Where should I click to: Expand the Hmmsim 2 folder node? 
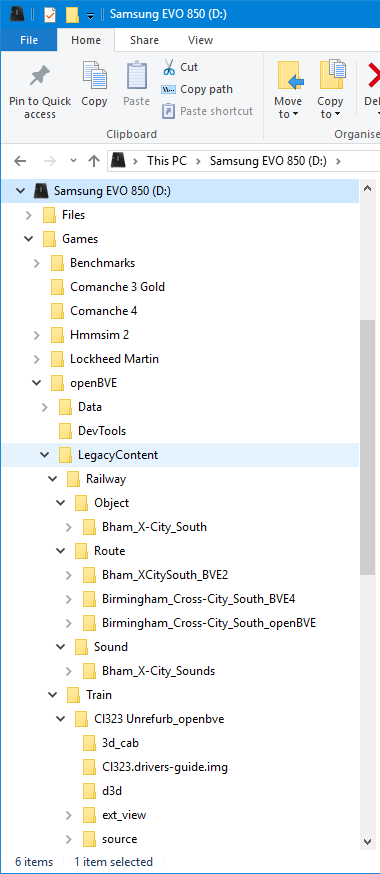pyautogui.click(x=37, y=335)
